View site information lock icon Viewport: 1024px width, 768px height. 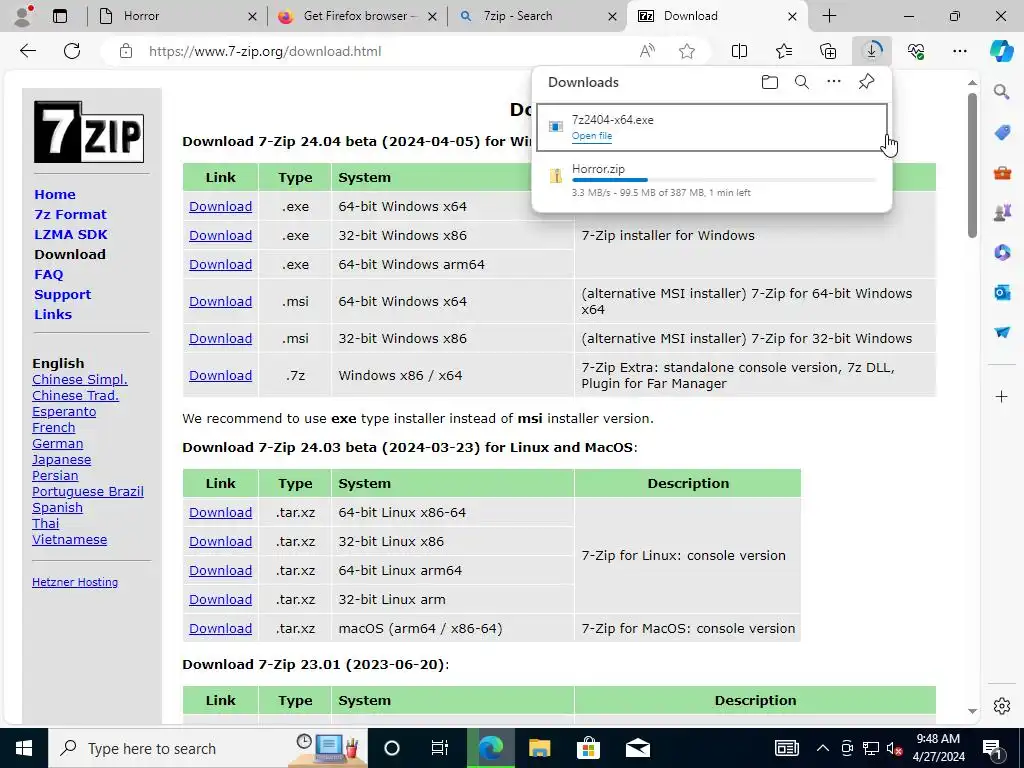[x=126, y=51]
